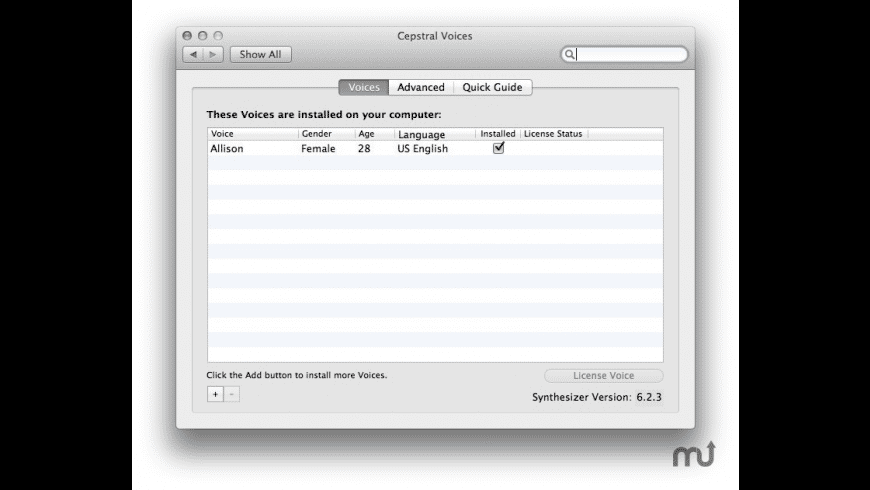Go back with the left arrow button

pos(193,54)
